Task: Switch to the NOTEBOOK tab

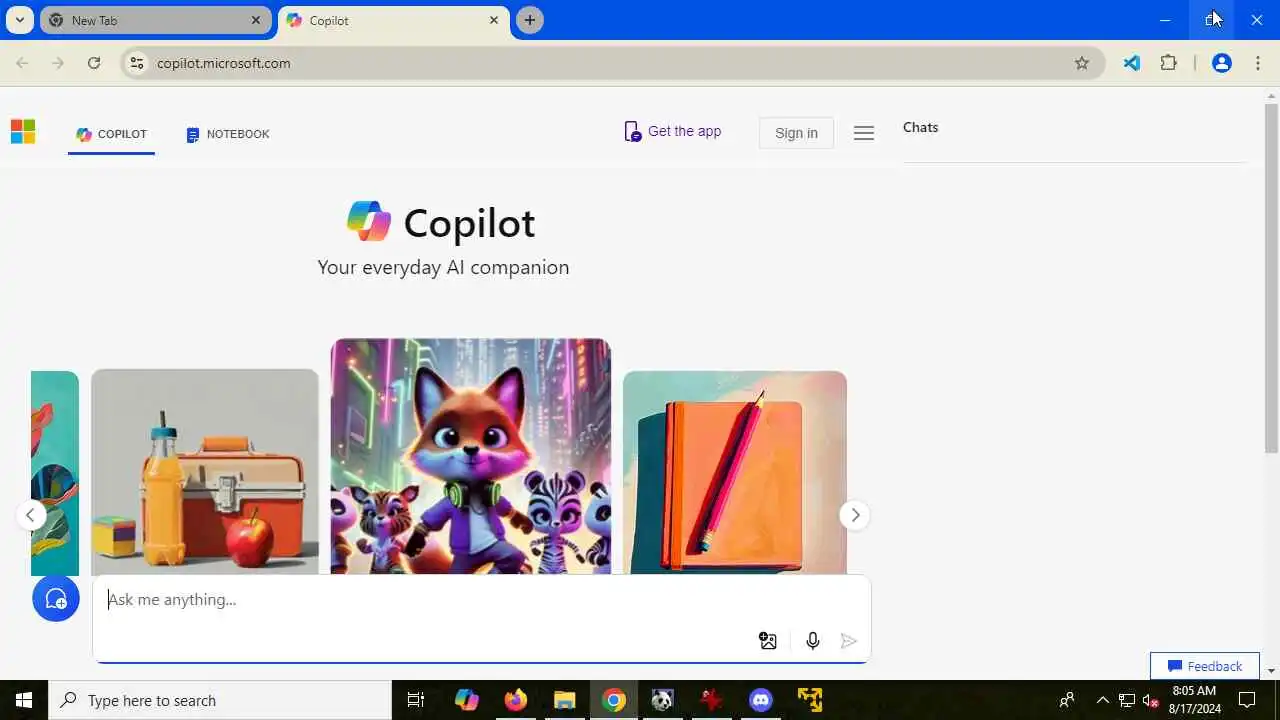Action: [228, 134]
